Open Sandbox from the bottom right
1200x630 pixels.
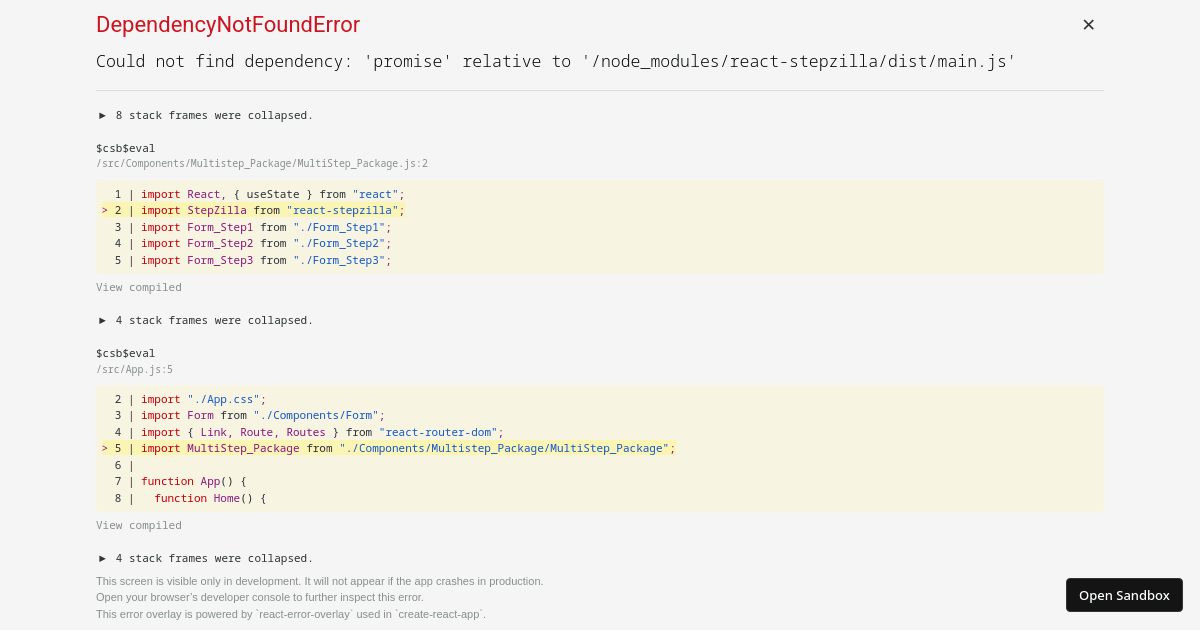pos(1124,594)
